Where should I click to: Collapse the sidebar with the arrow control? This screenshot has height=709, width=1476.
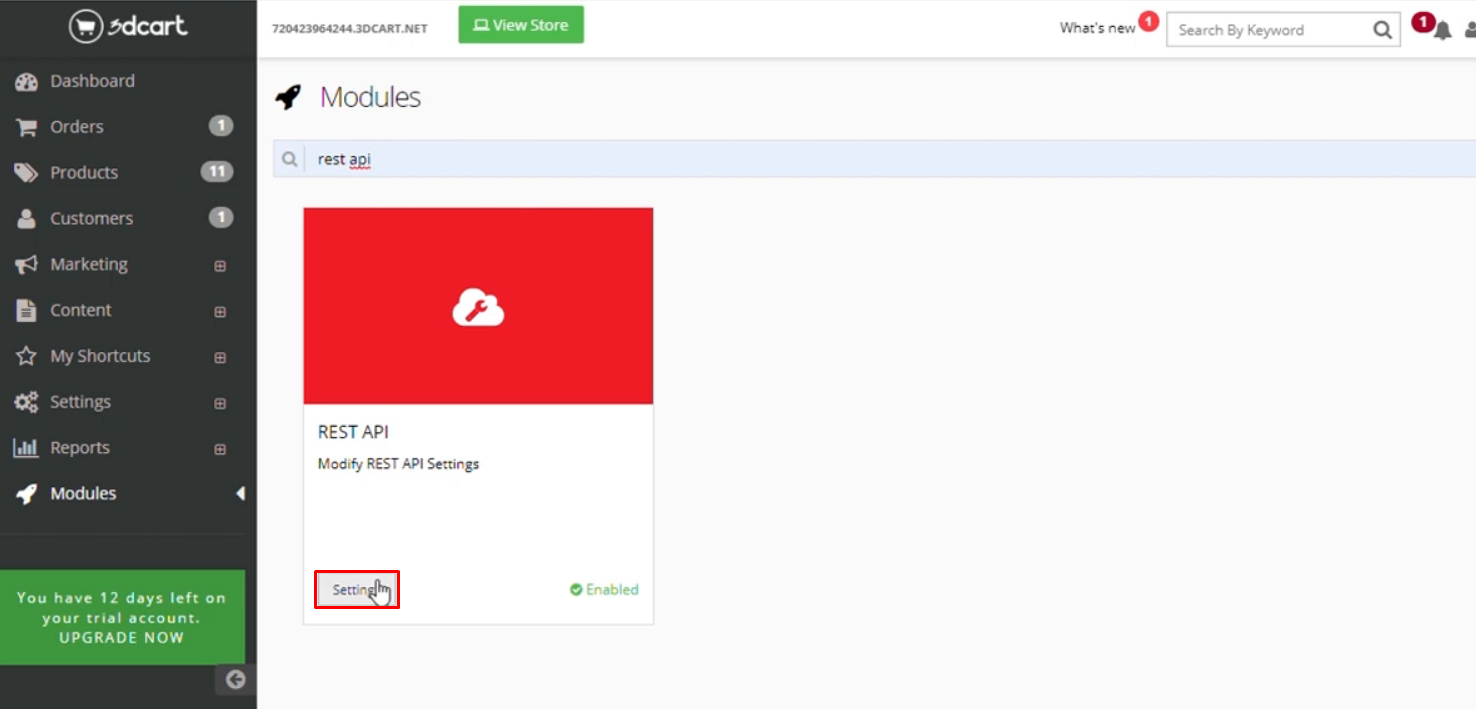pos(235,680)
